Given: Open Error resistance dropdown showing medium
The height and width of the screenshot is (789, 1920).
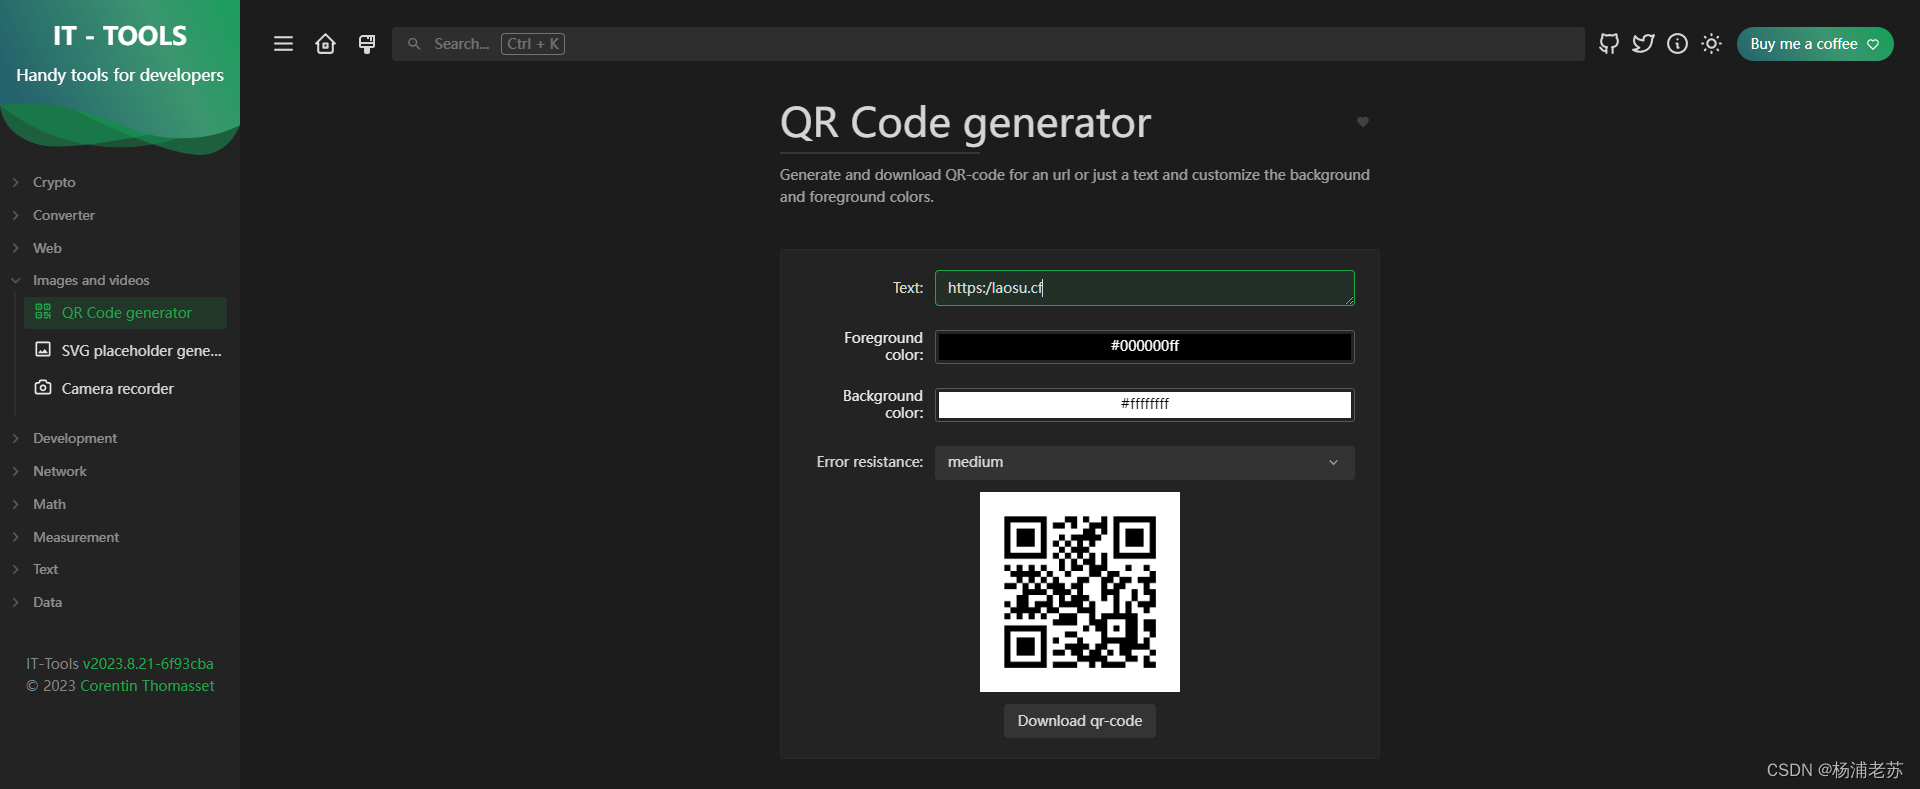Looking at the screenshot, I should [1145, 462].
